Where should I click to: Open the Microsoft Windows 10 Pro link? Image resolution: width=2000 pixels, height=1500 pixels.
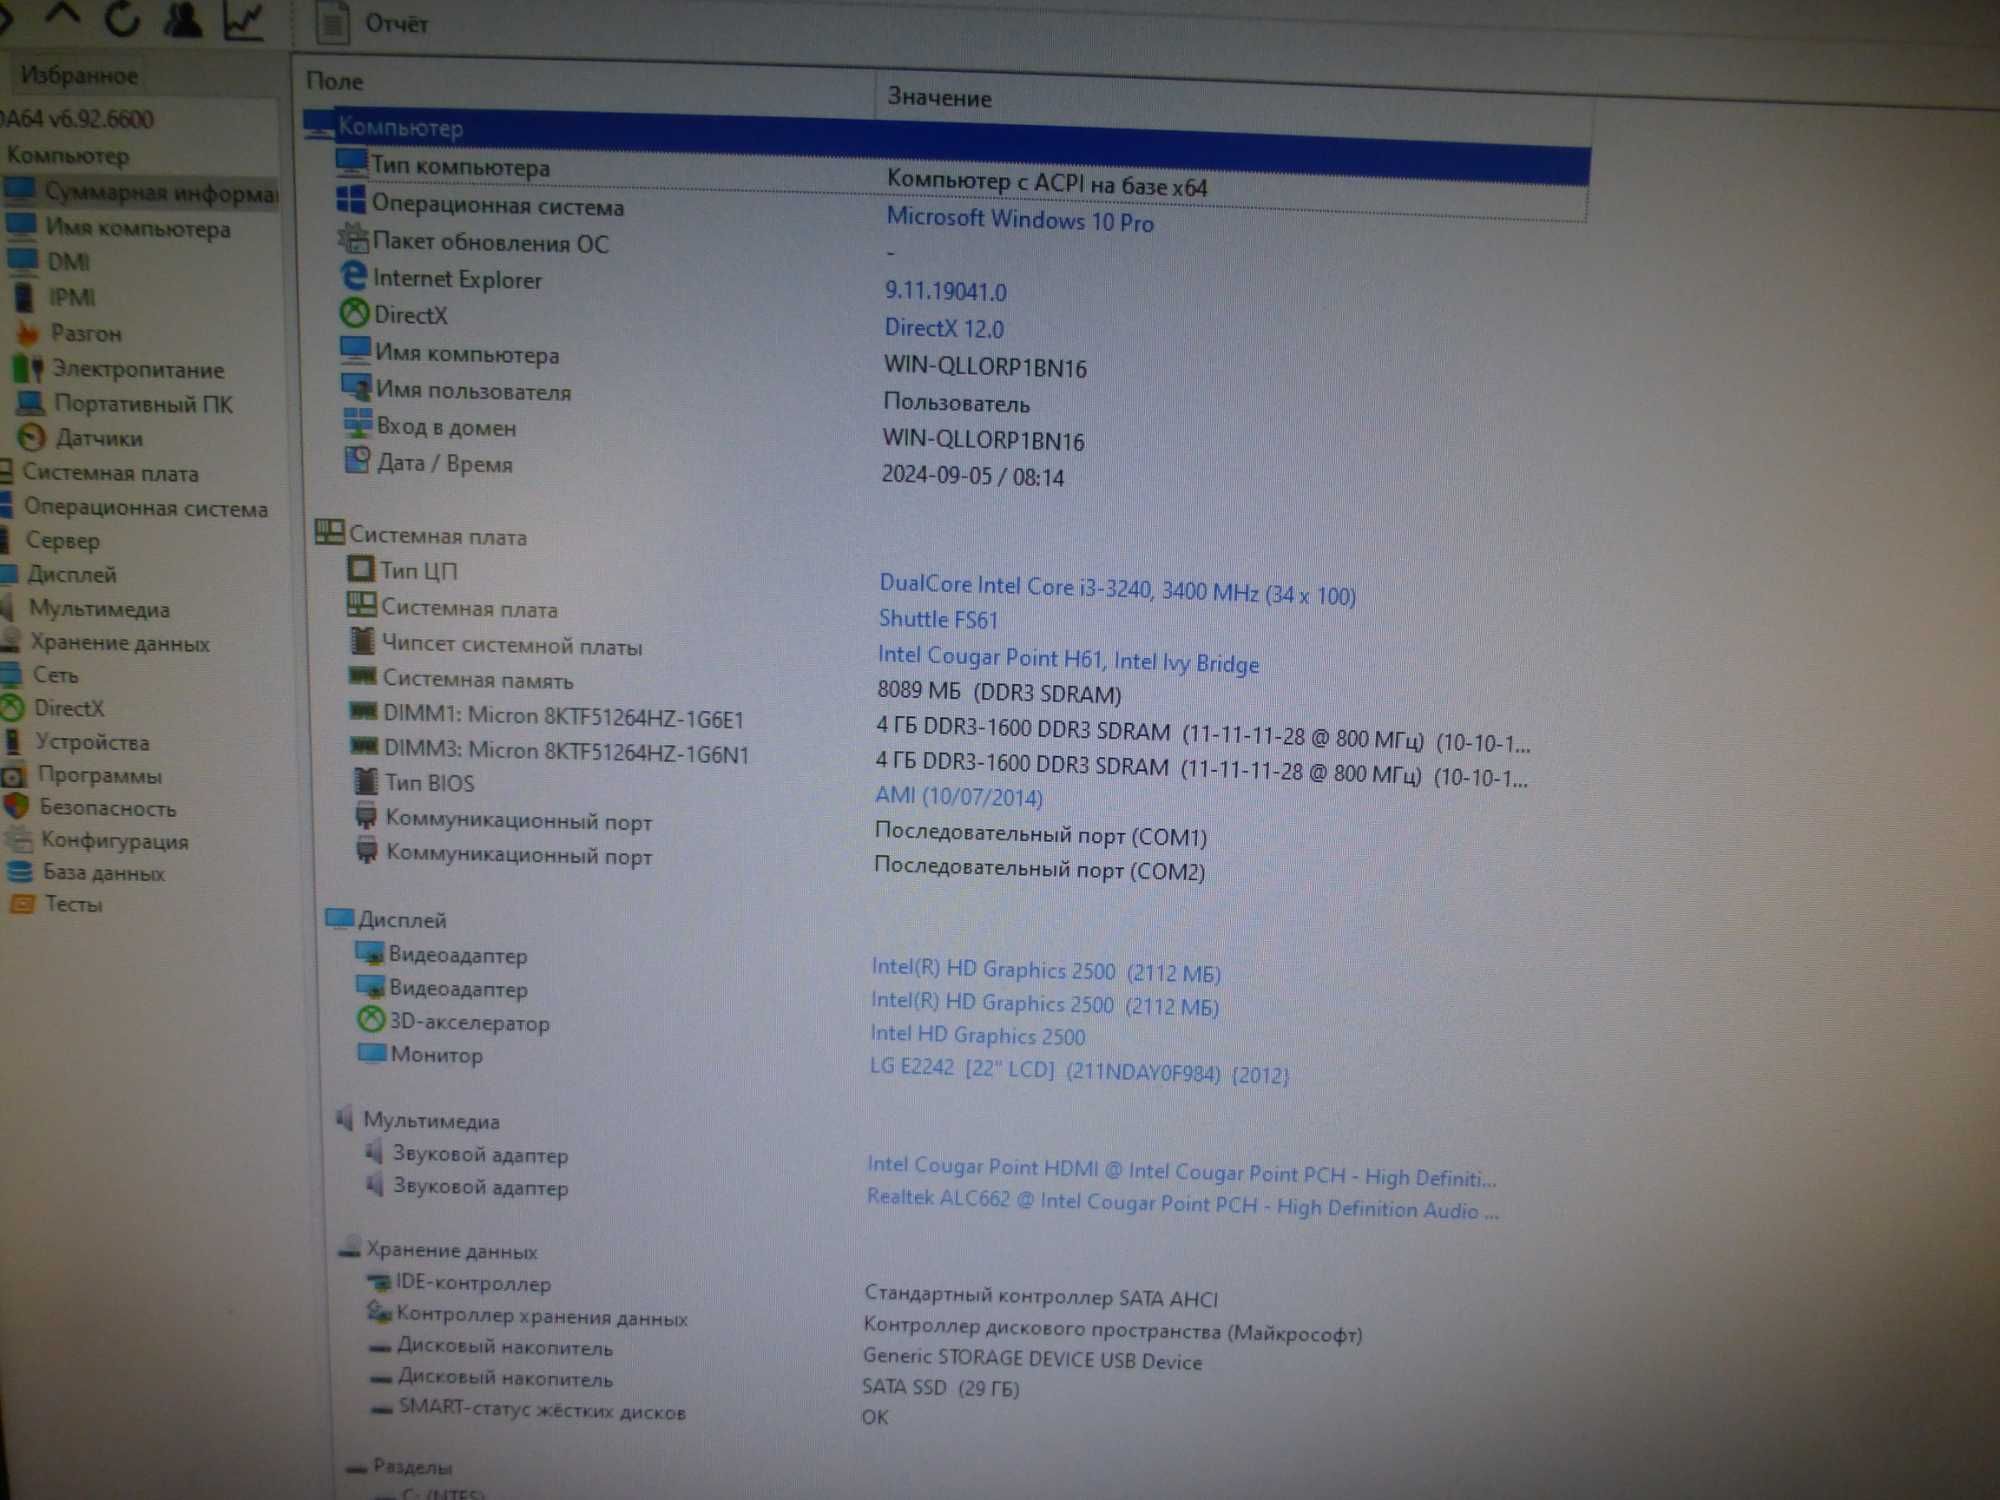[x=1020, y=219]
